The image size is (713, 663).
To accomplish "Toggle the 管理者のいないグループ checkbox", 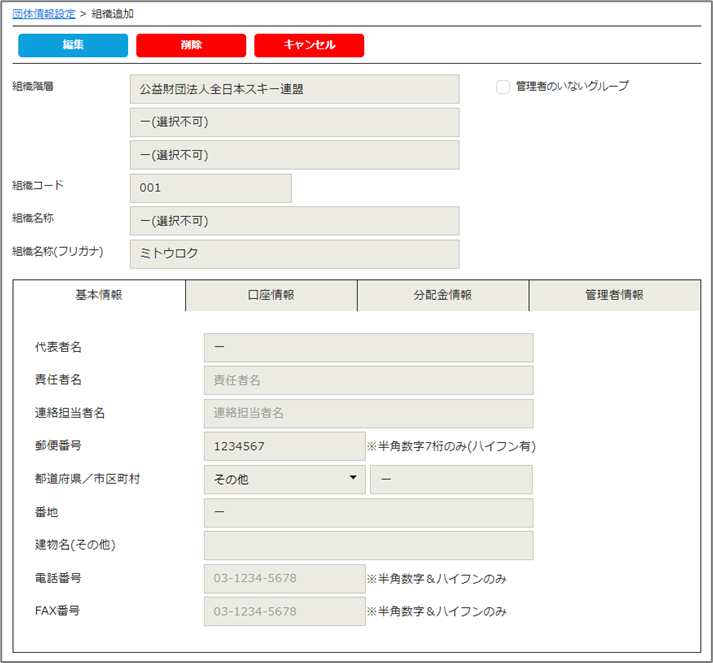I will 503,87.
